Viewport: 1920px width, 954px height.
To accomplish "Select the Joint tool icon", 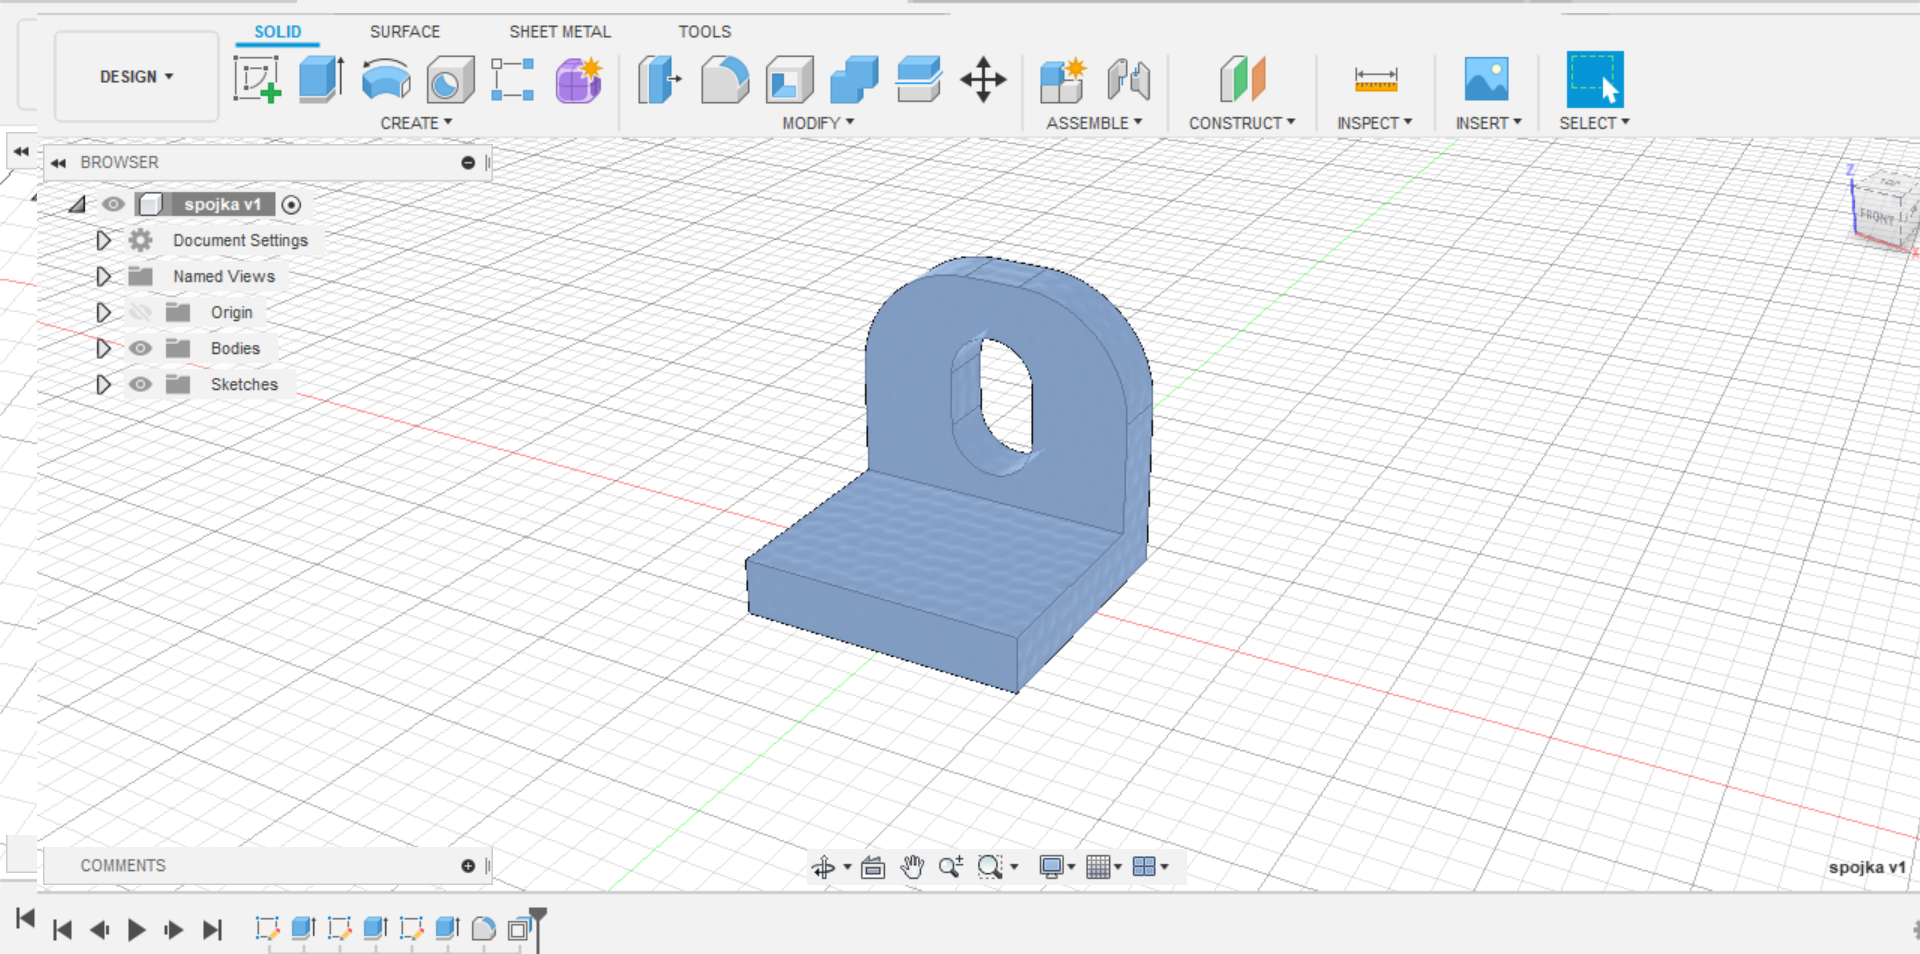I will 1129,80.
